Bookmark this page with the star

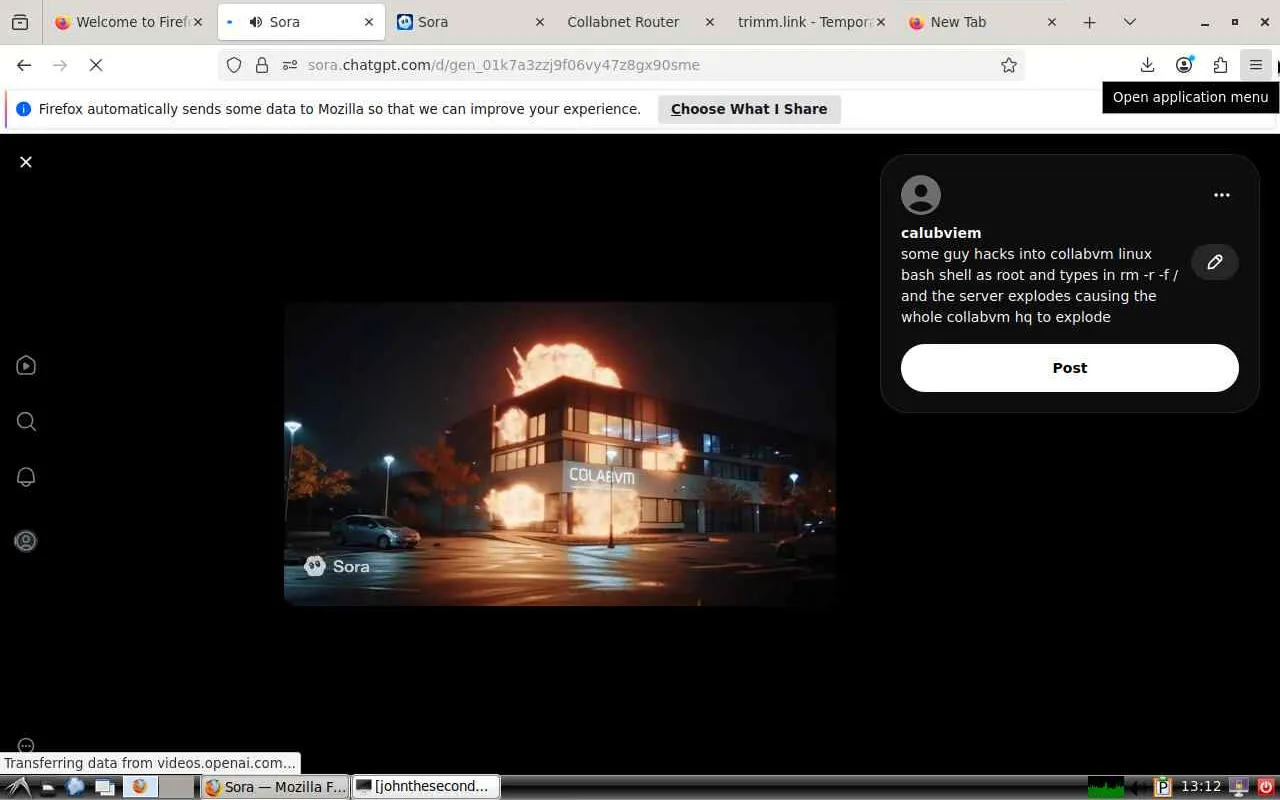pos(1009,65)
